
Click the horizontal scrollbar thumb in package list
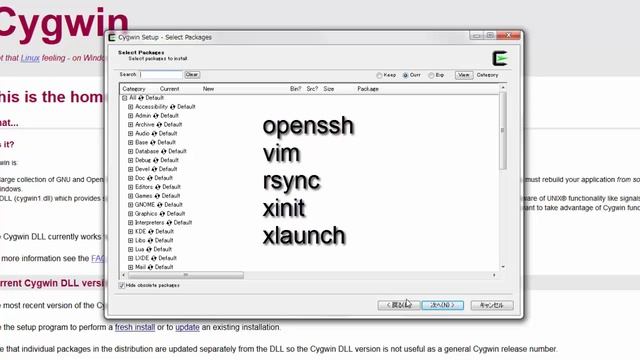point(186,276)
